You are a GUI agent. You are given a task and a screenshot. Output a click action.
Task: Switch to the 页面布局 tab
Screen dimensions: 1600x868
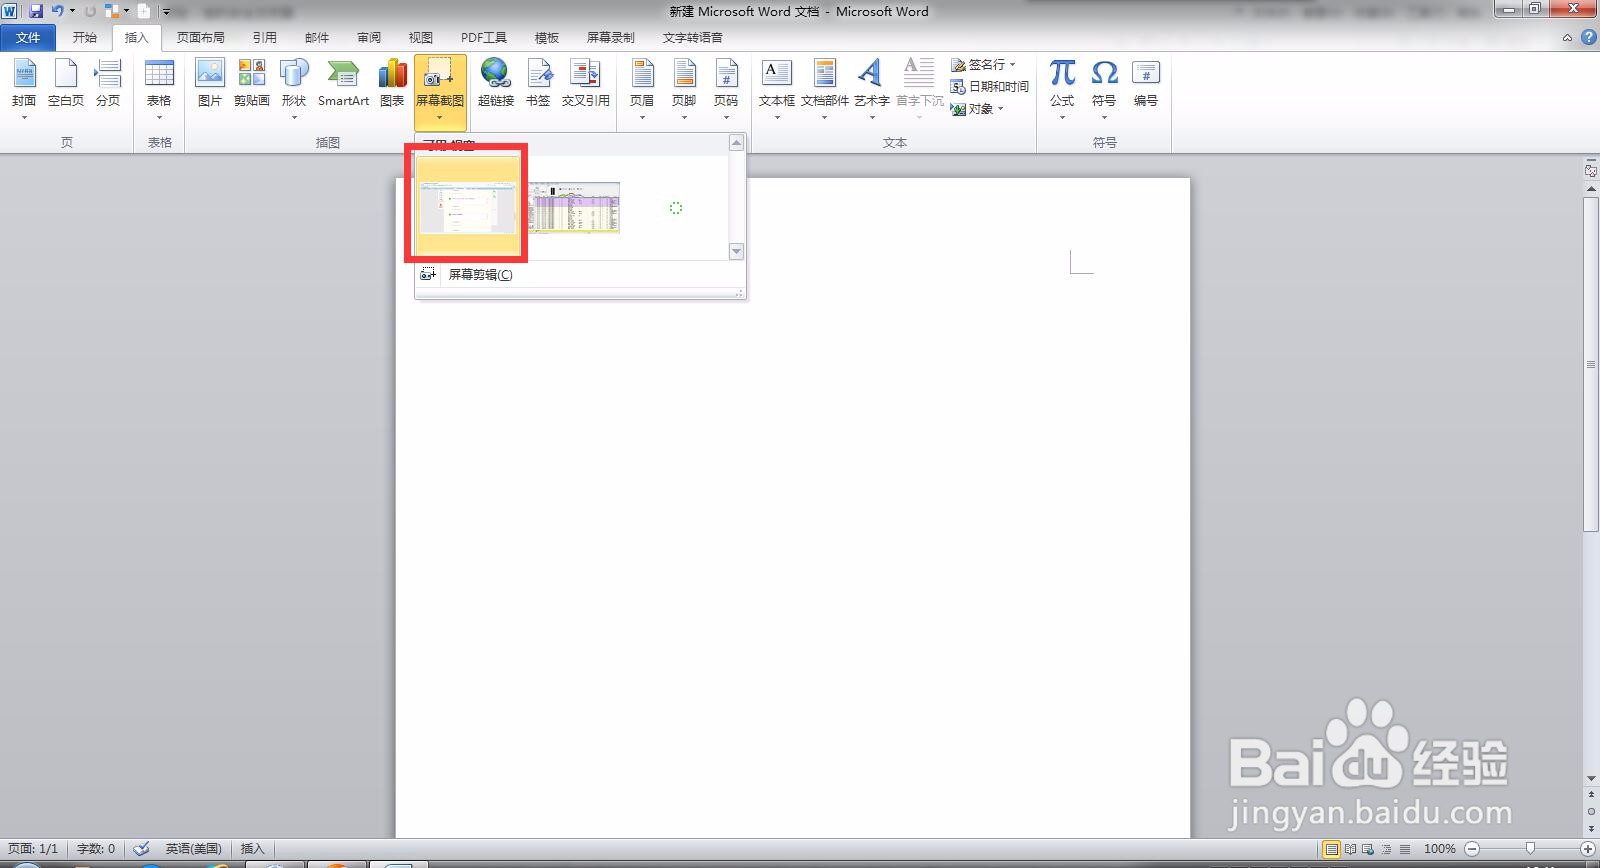coord(201,38)
